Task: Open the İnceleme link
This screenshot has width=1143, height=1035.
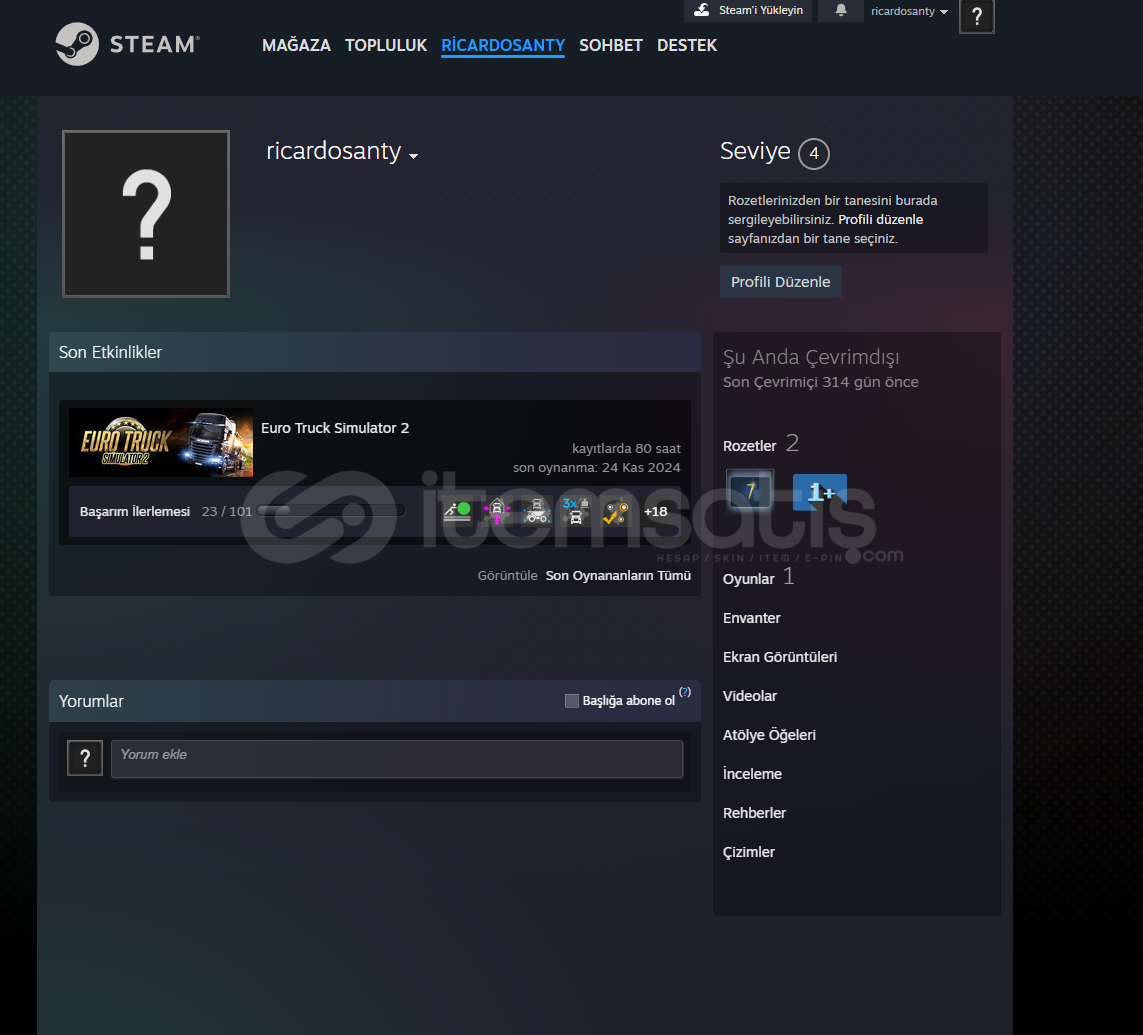Action: [x=752, y=774]
